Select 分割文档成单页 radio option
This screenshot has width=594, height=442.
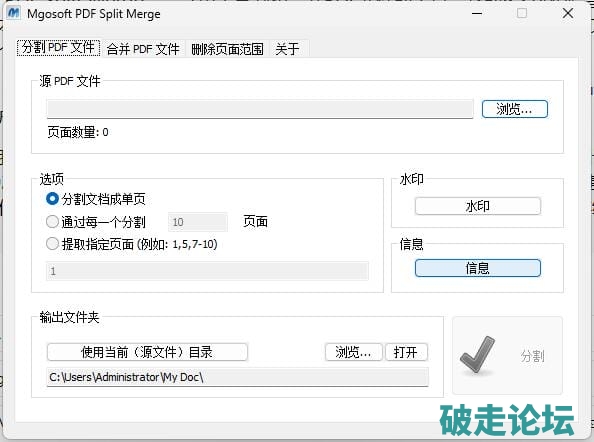tap(52, 199)
